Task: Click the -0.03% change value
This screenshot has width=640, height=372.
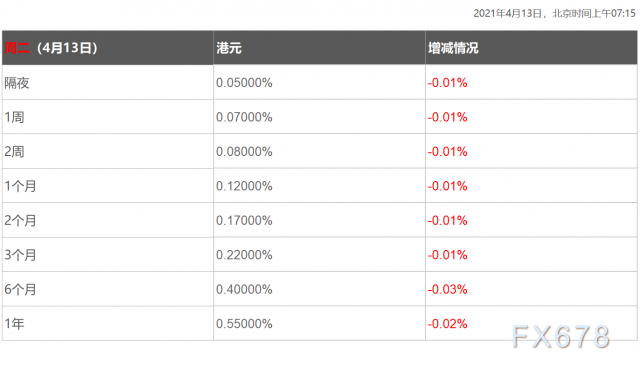Action: pos(447,290)
